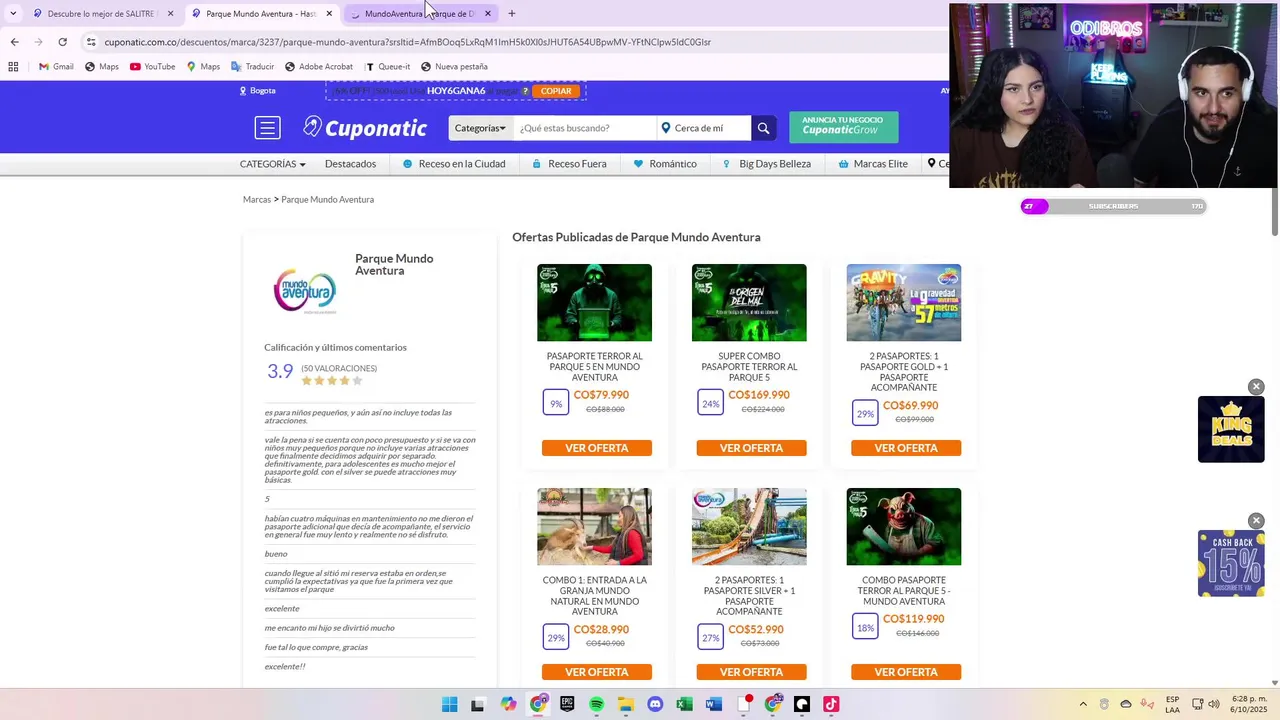Open Copilot from the taskbar

(x=508, y=704)
